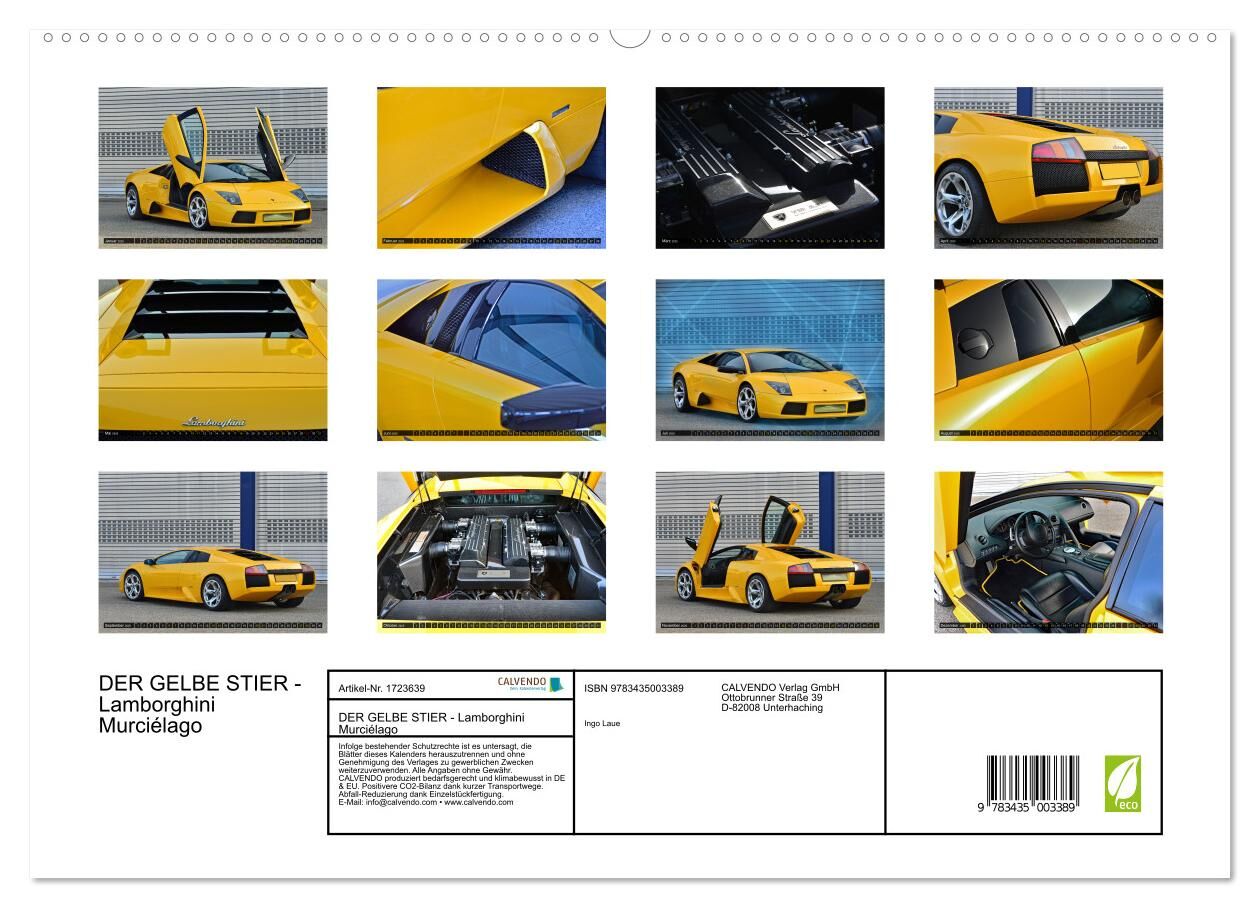
Task: Open the Lamborghini script badge photo
Action: (x=212, y=359)
